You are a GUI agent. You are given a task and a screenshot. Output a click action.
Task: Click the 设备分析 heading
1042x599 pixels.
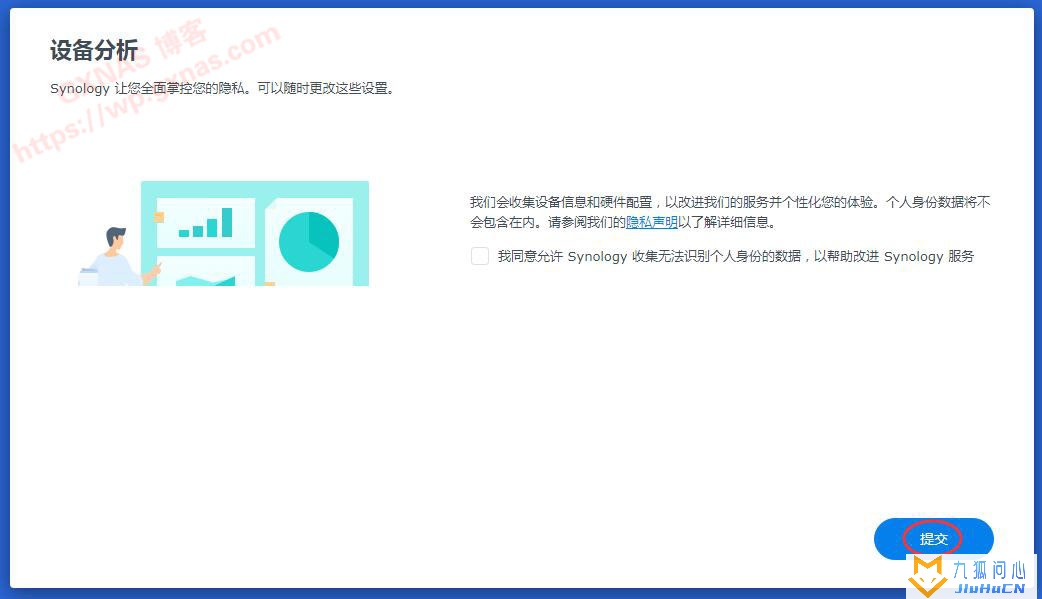pos(94,50)
